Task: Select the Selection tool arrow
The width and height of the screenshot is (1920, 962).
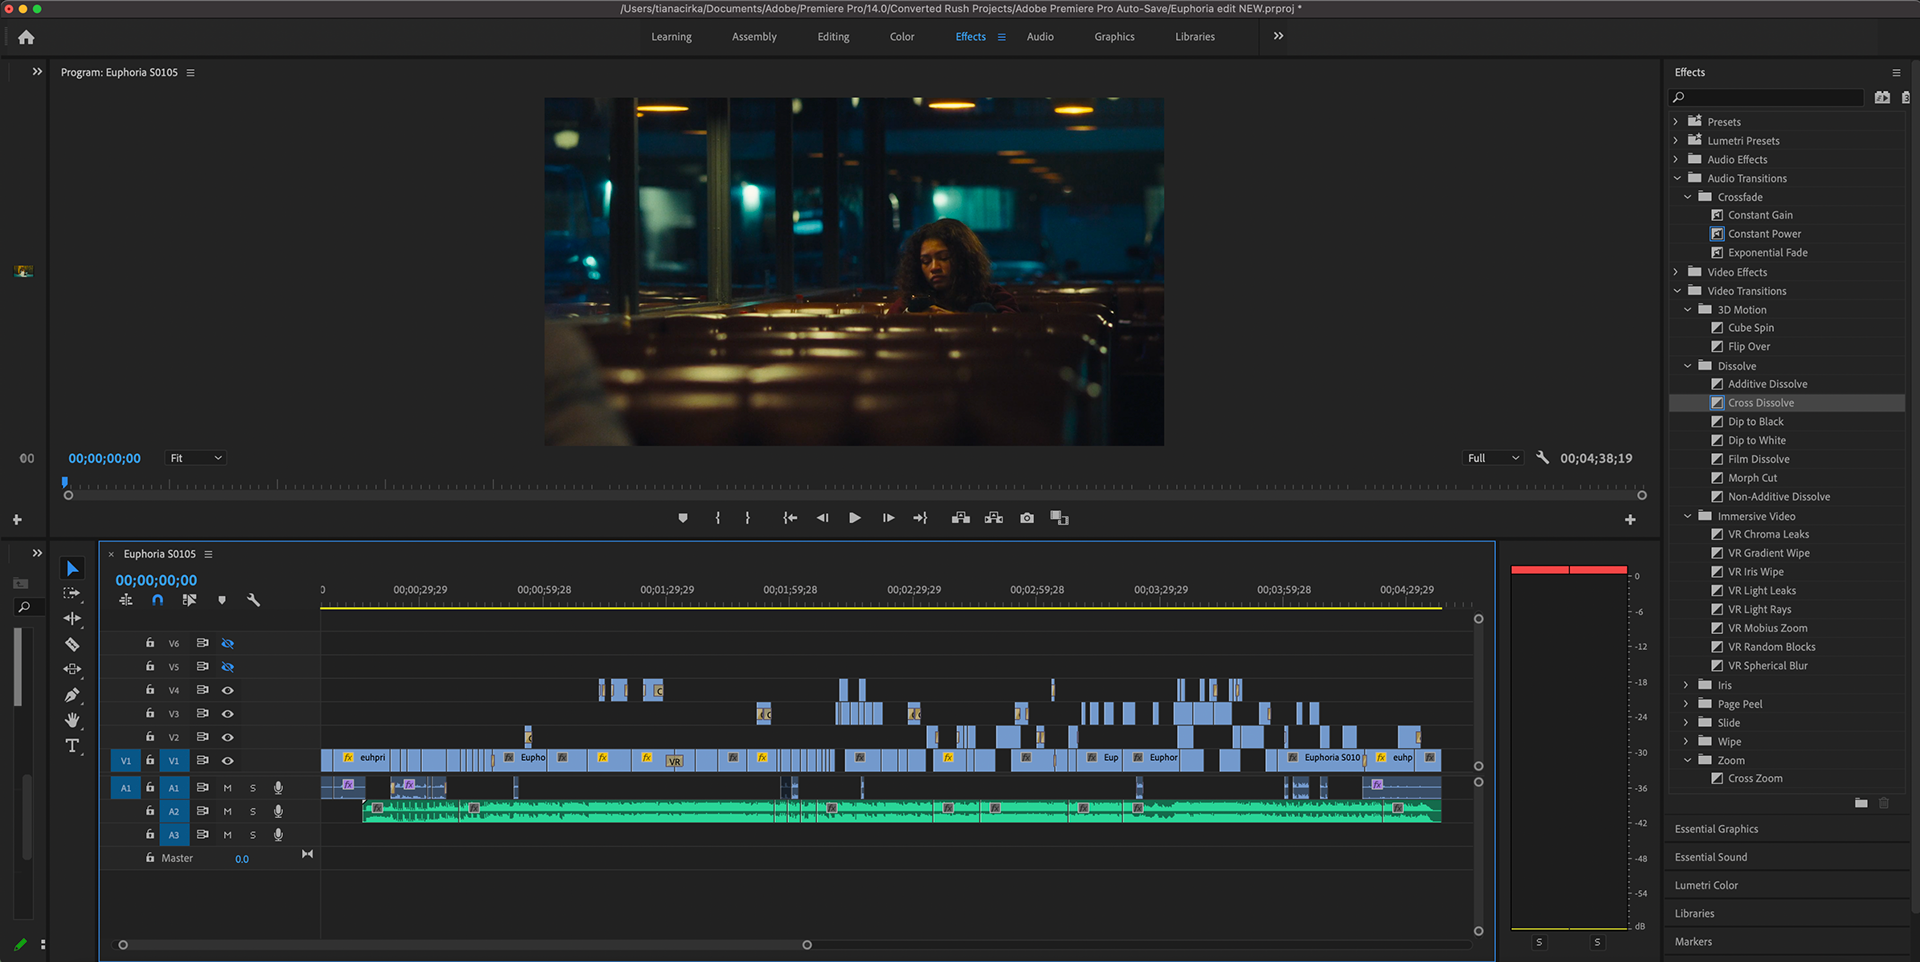Action: click(x=72, y=568)
